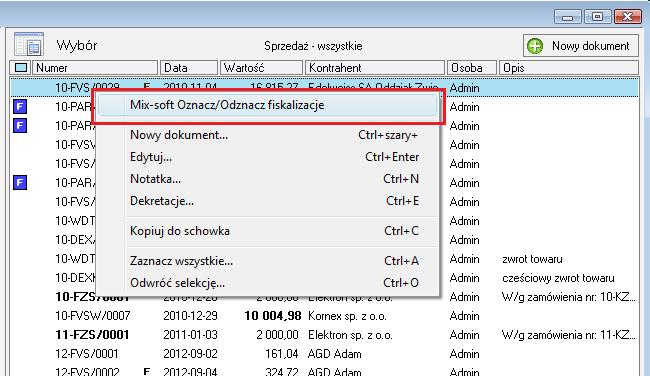Click the Wybór label
650x376 pixels.
pyautogui.click(x=77, y=45)
